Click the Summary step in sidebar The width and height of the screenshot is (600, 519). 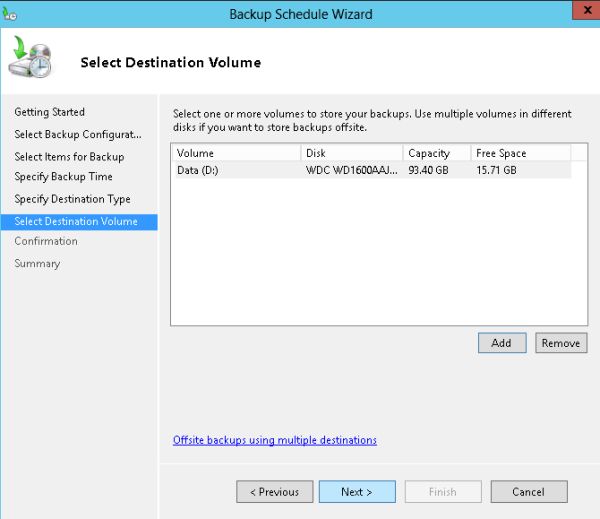(x=37, y=263)
